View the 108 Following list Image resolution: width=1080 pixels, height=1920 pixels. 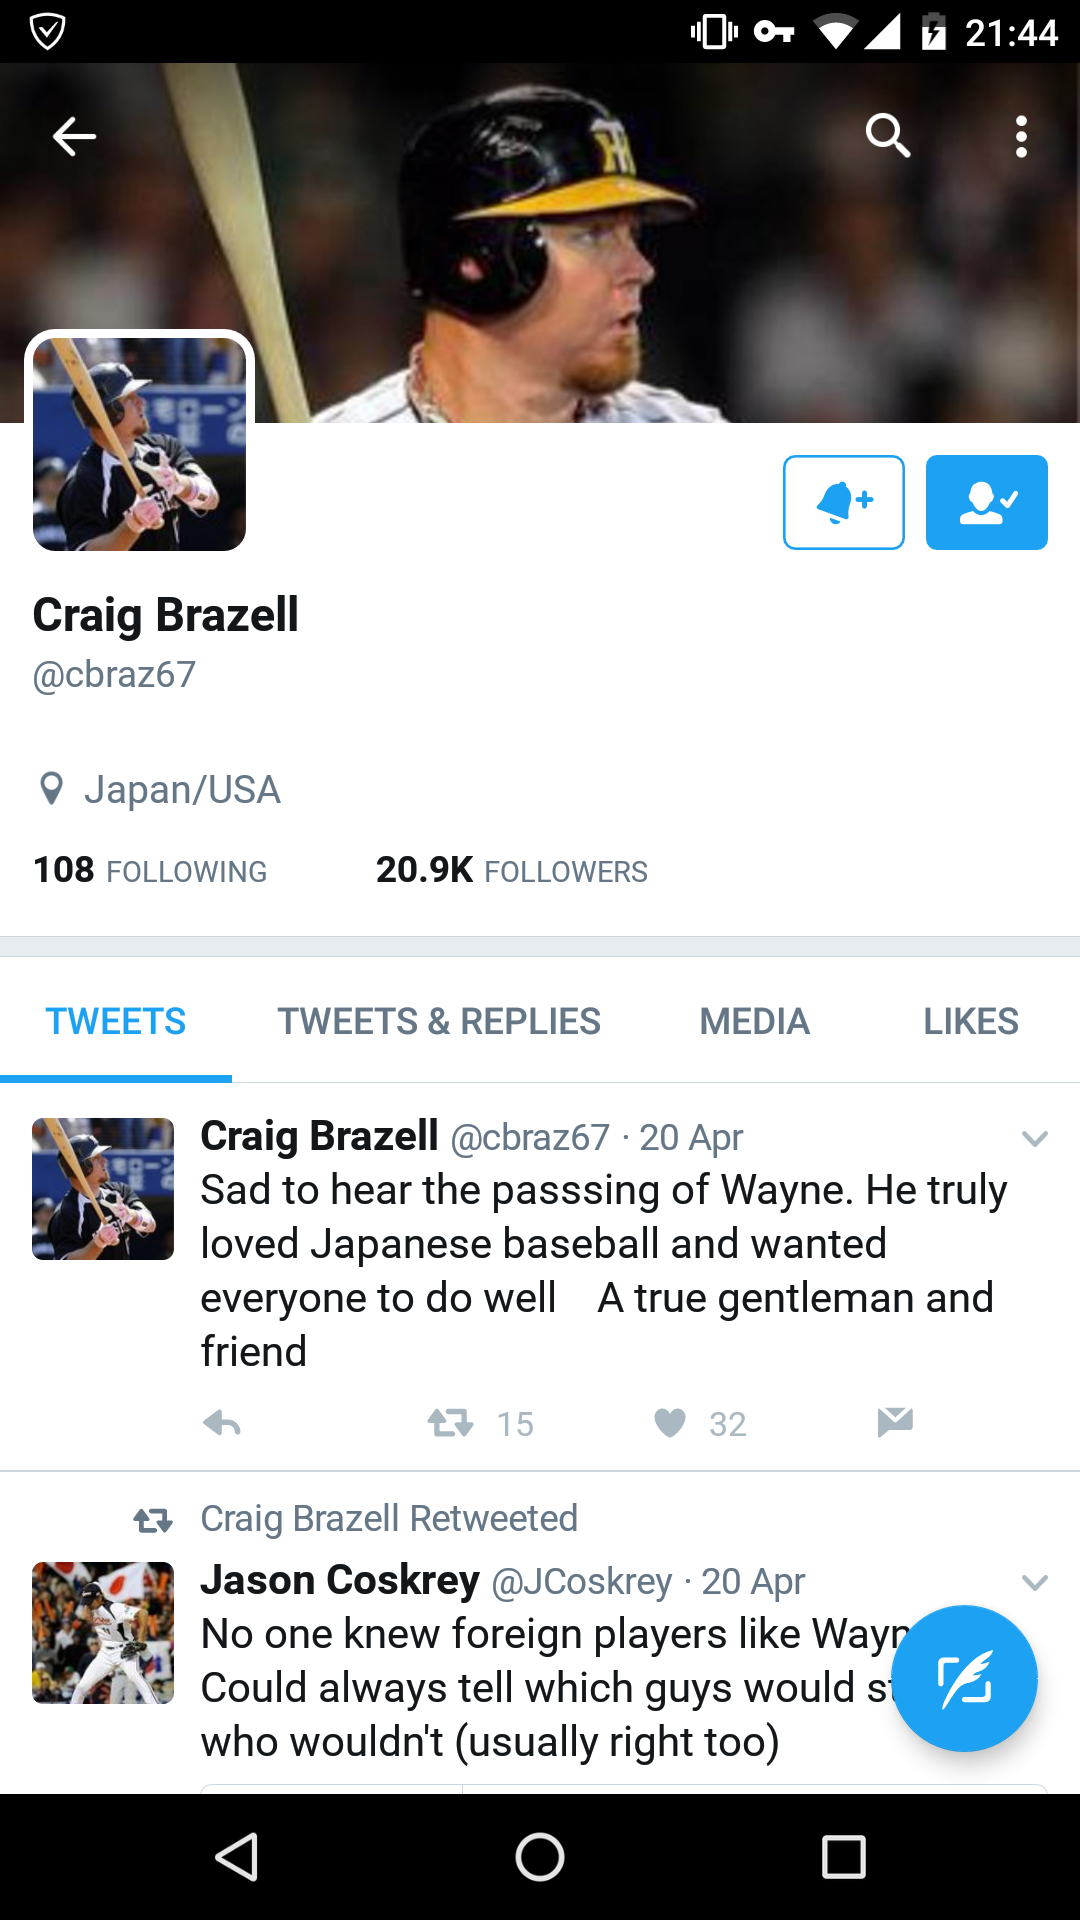[150, 870]
